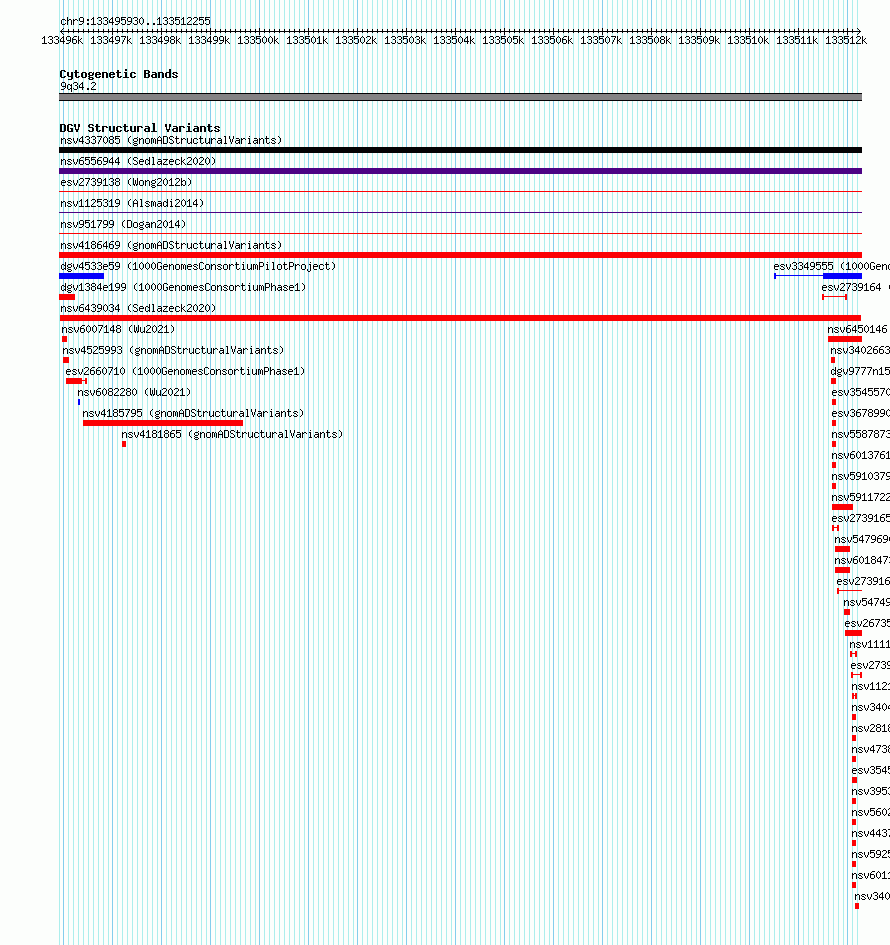
Task: Open the dgv4533e59 (1000GenomesConsortiumPilotProject) label
Action: coord(198,266)
